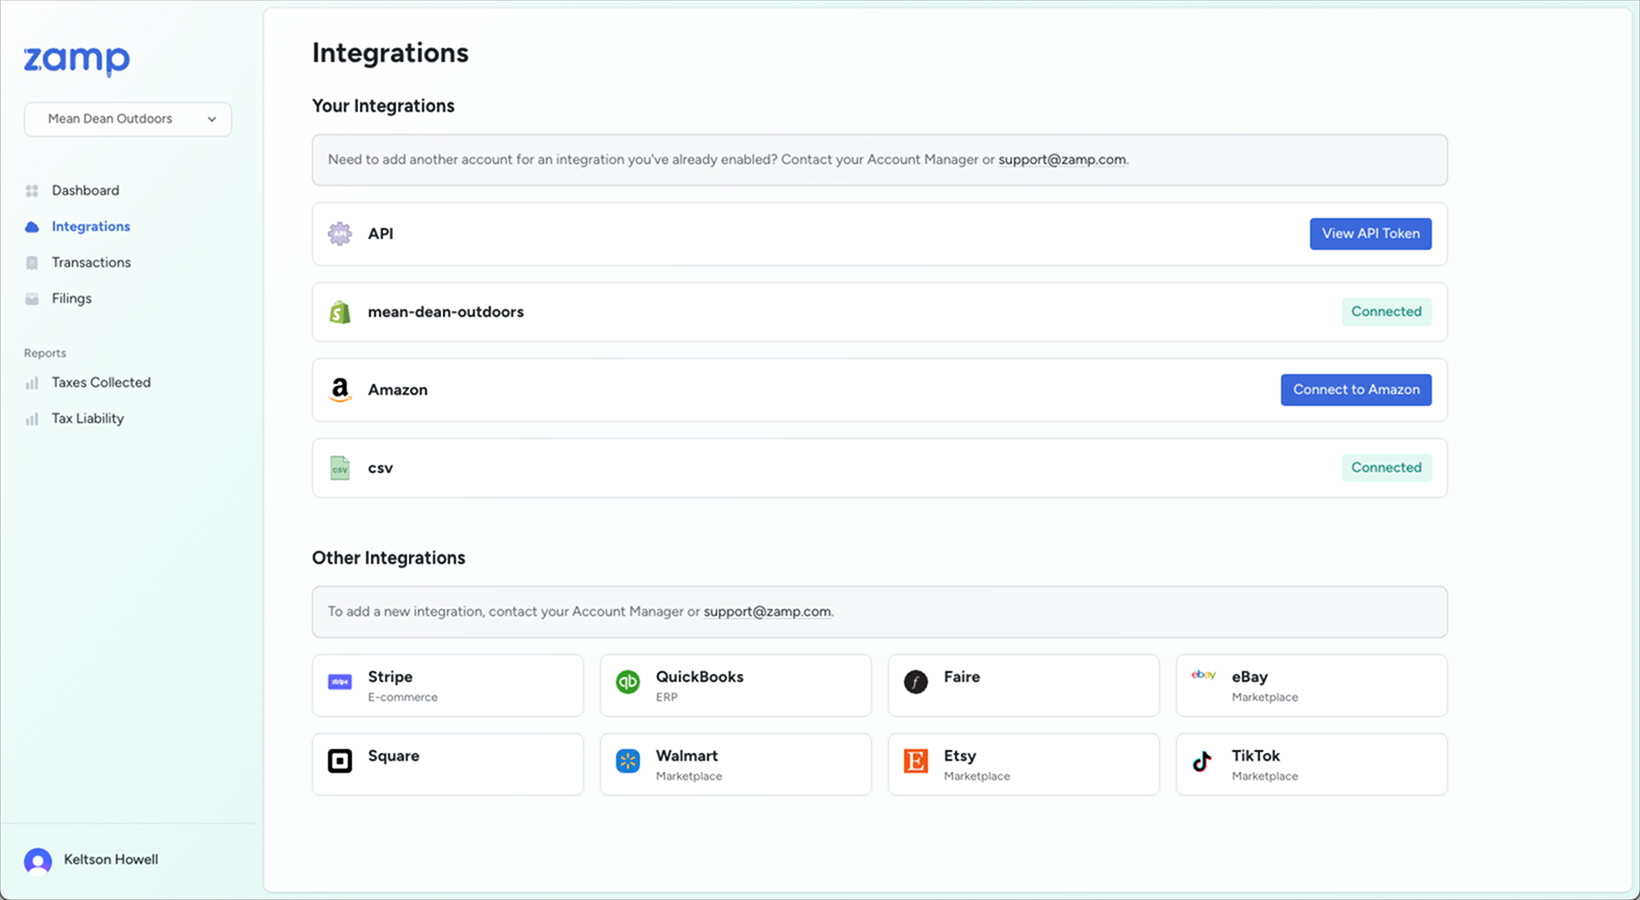This screenshot has height=900, width=1640.
Task: Click the csv file icon
Action: pyautogui.click(x=340, y=468)
